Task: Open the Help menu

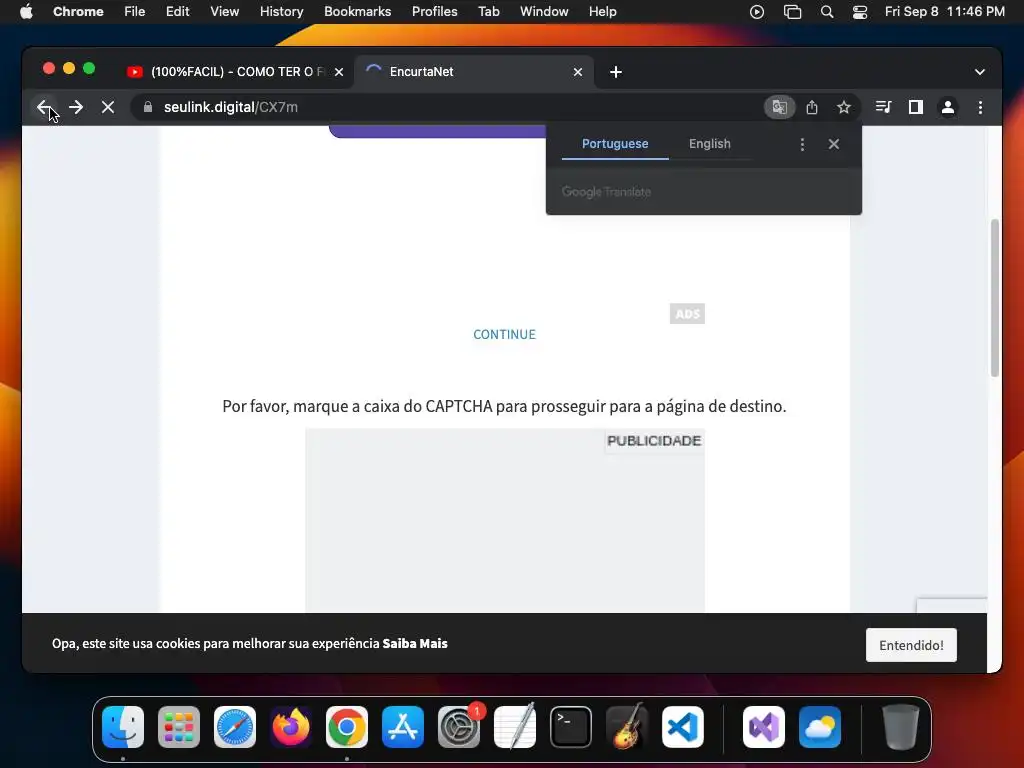Action: 602,12
